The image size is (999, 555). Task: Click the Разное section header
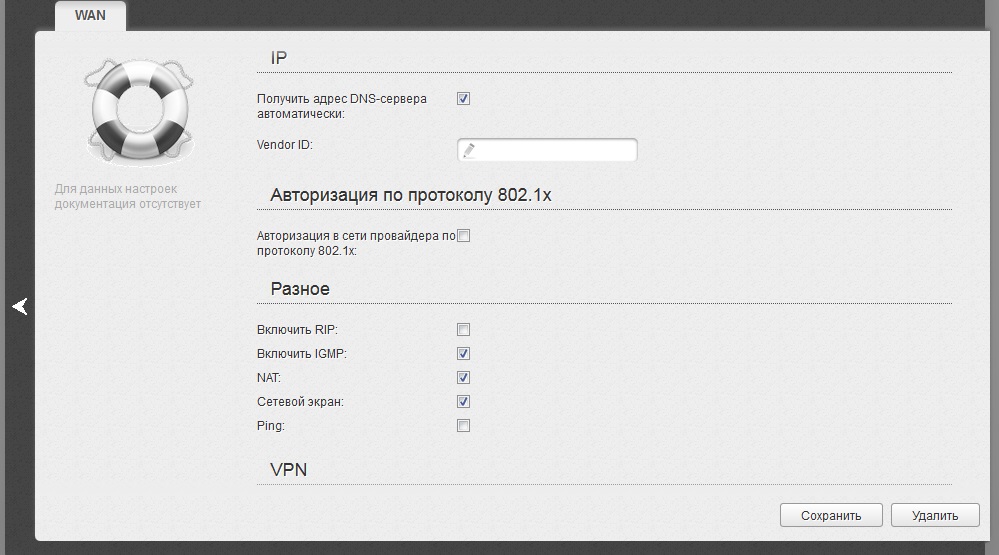point(300,289)
